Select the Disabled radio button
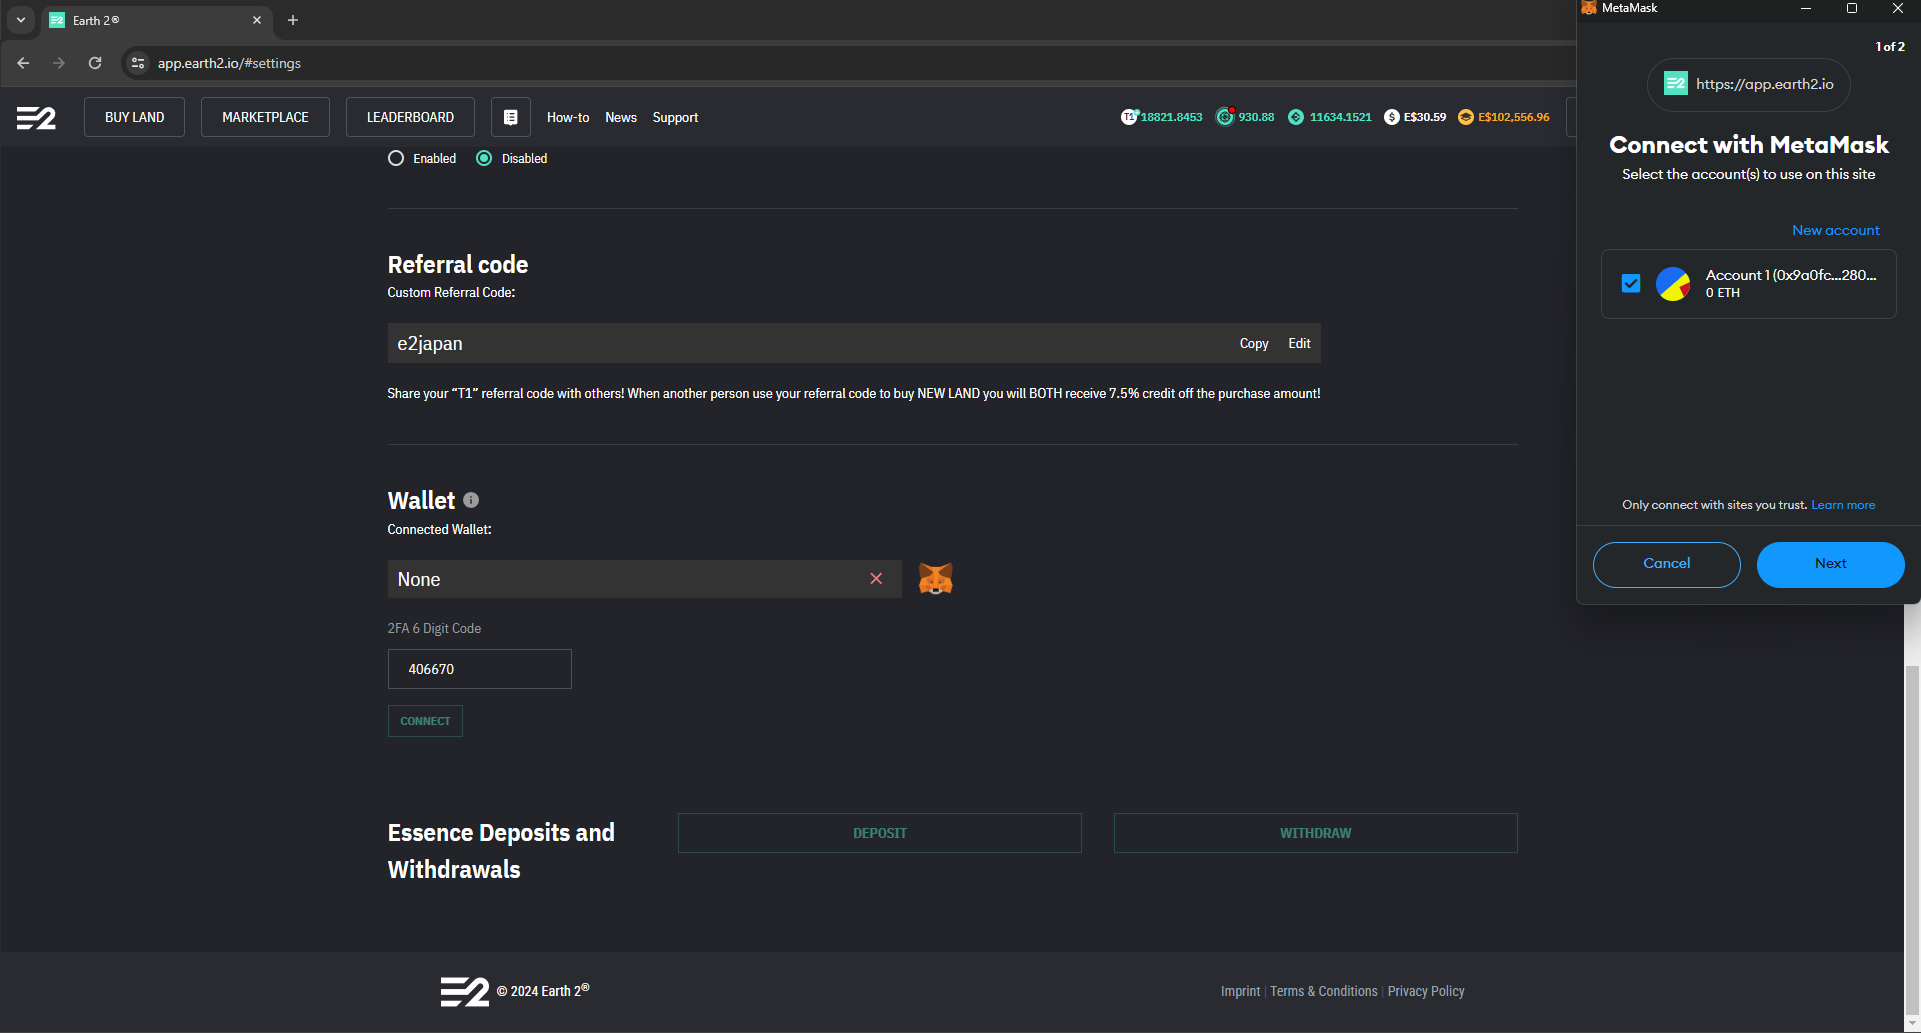 pos(484,158)
